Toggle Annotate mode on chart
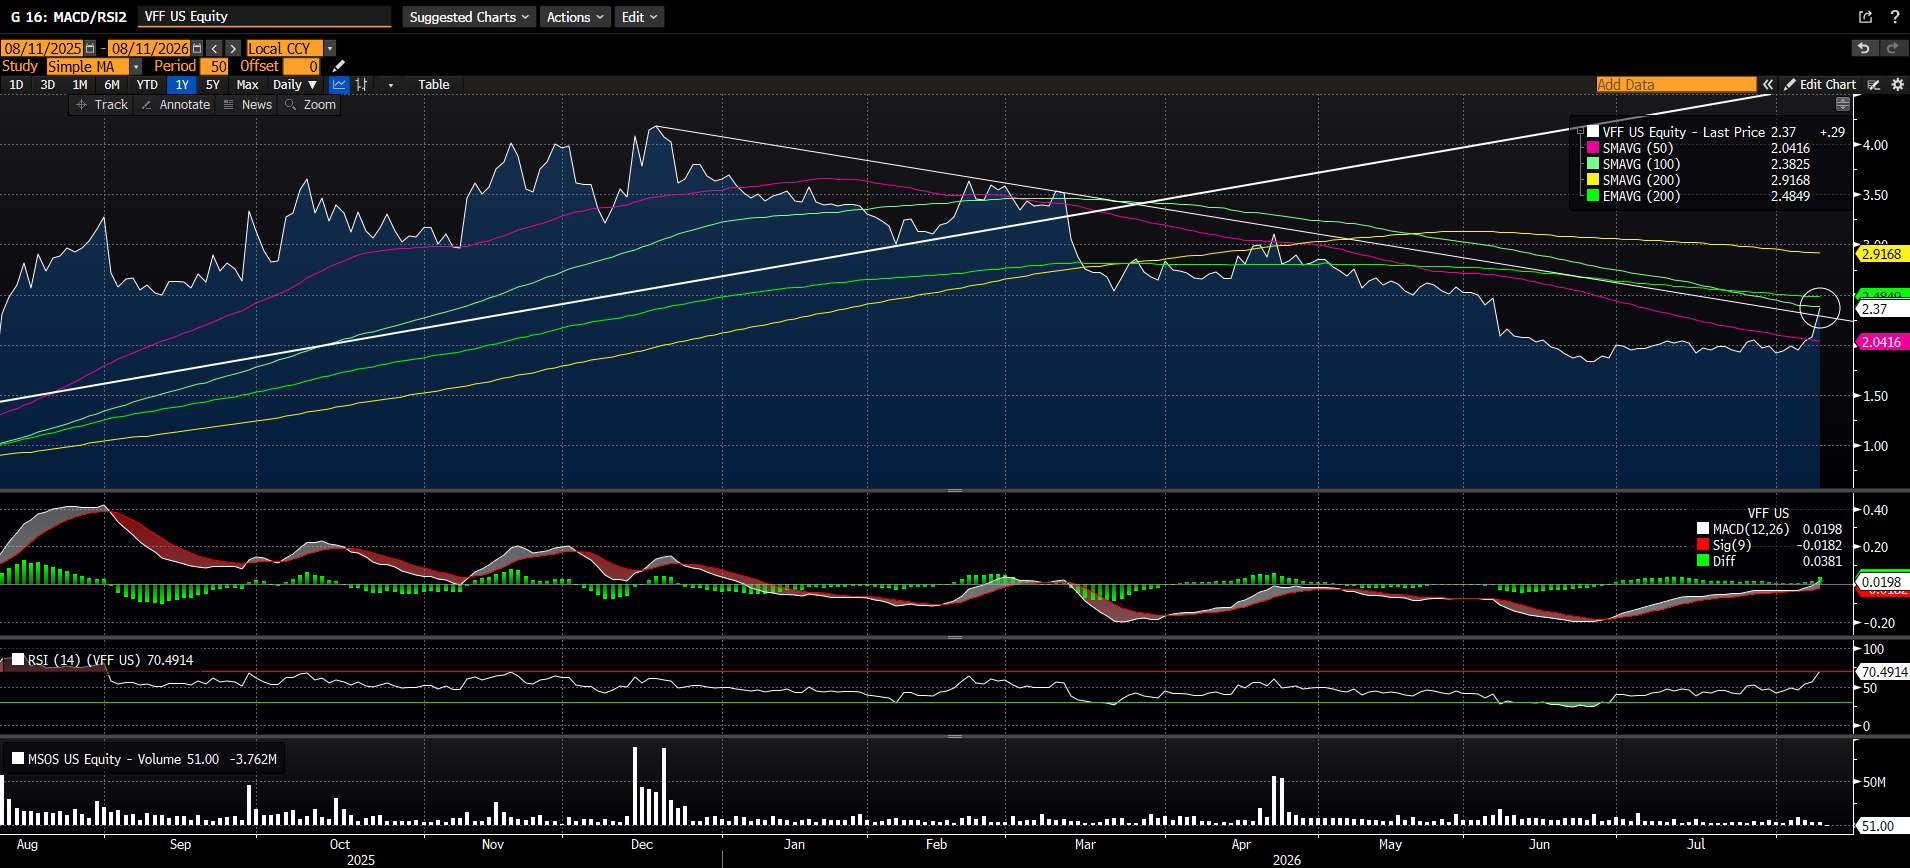Screen dimensions: 1910x868 coord(176,105)
